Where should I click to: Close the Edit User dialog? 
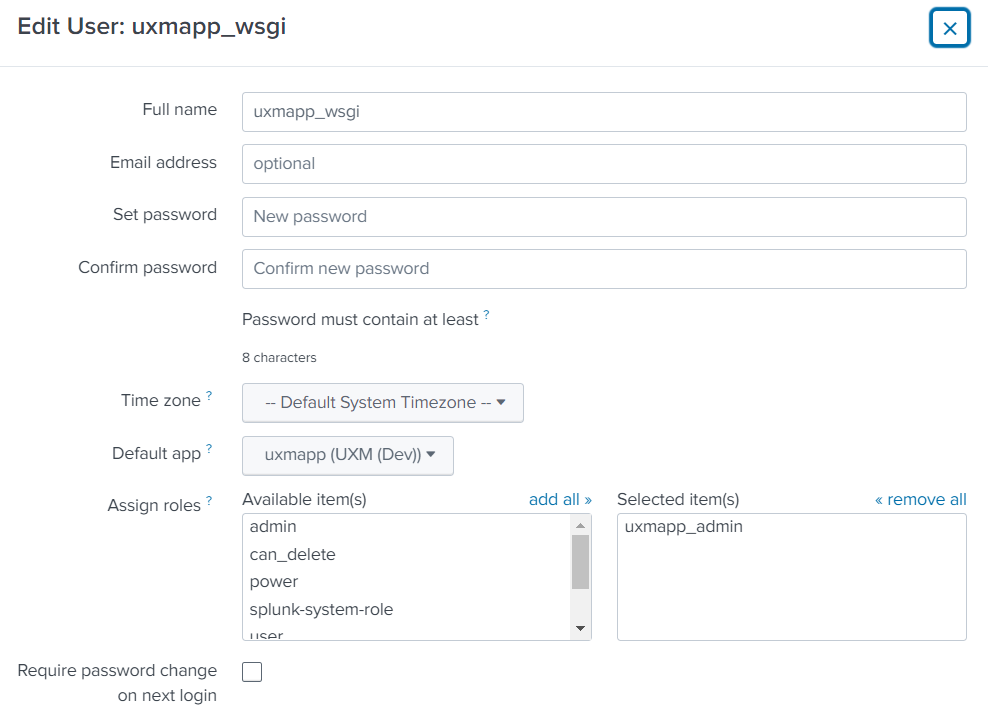pos(949,28)
